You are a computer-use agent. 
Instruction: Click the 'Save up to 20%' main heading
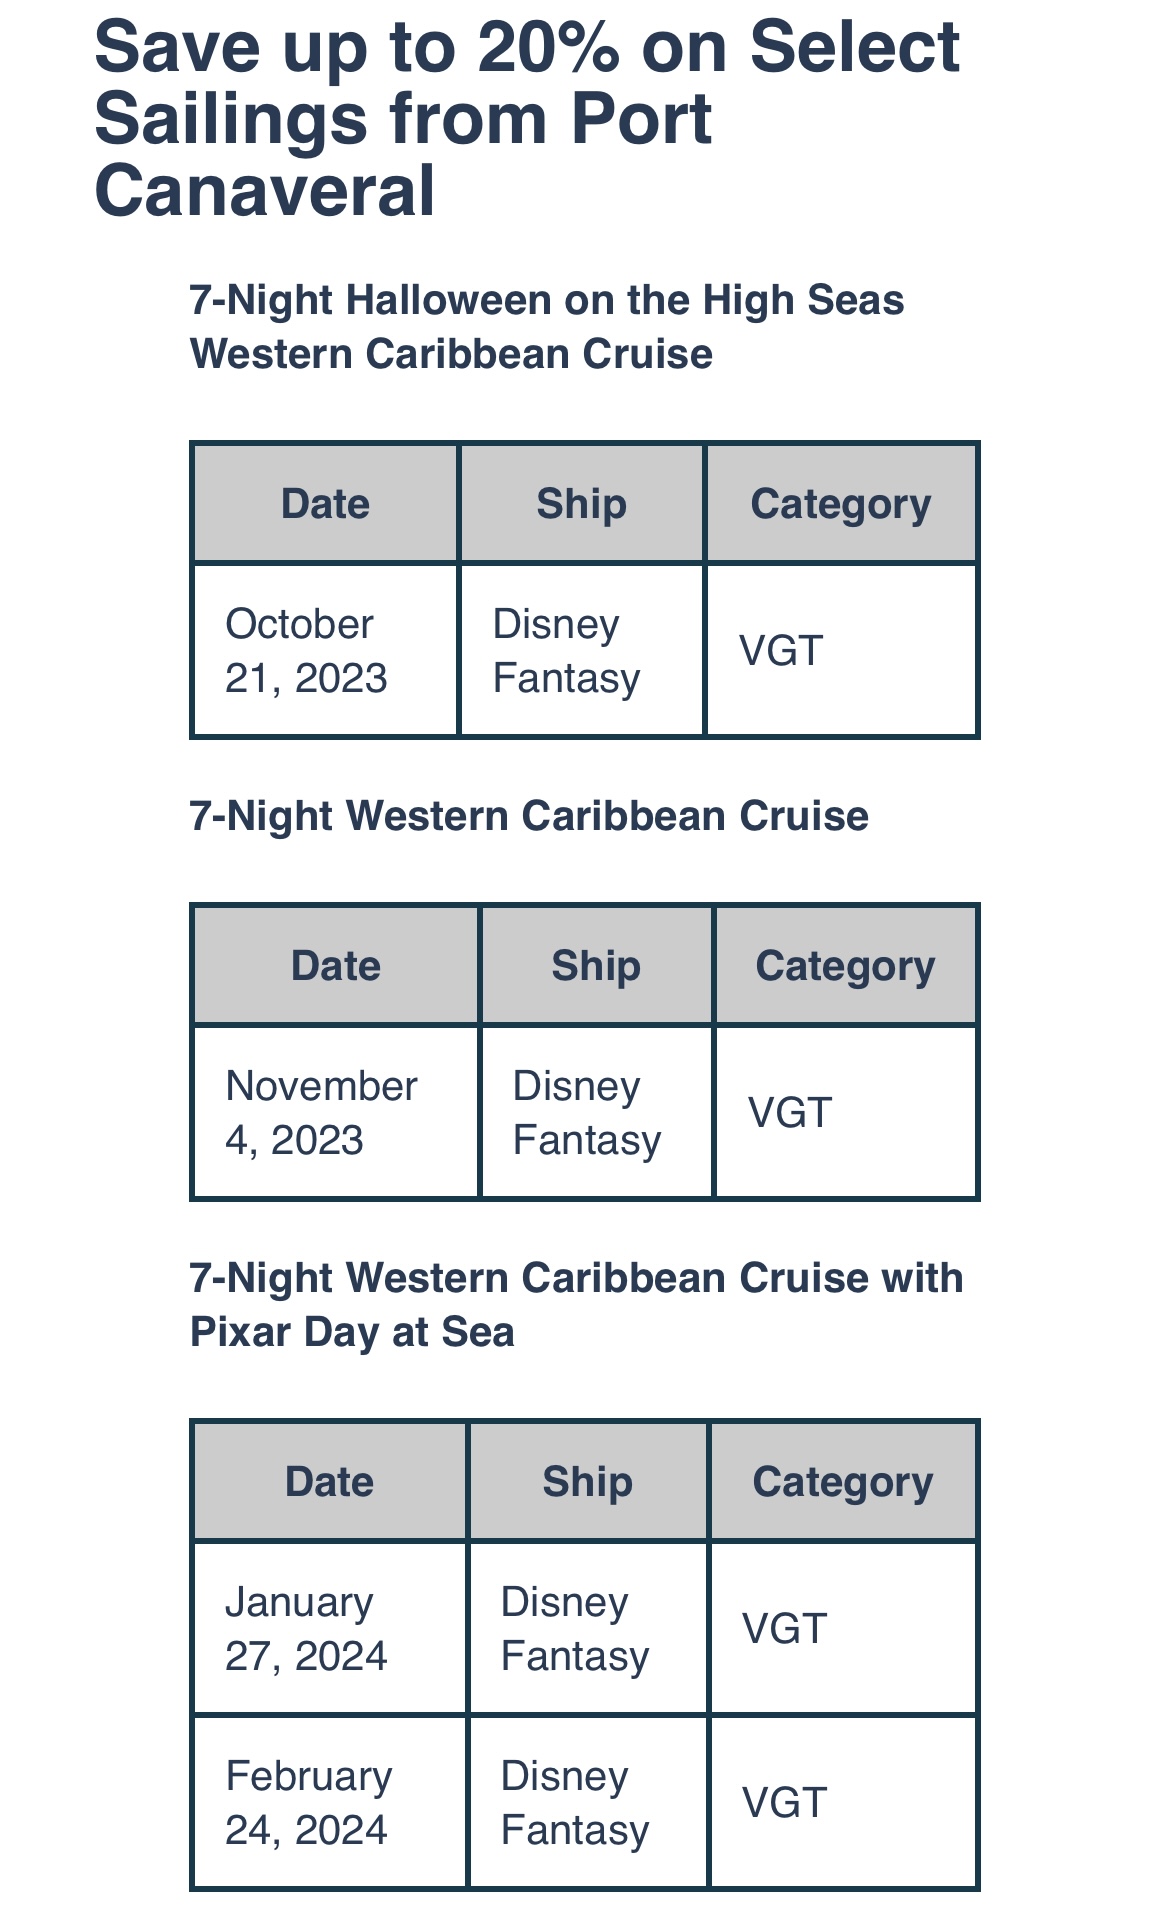click(x=526, y=119)
